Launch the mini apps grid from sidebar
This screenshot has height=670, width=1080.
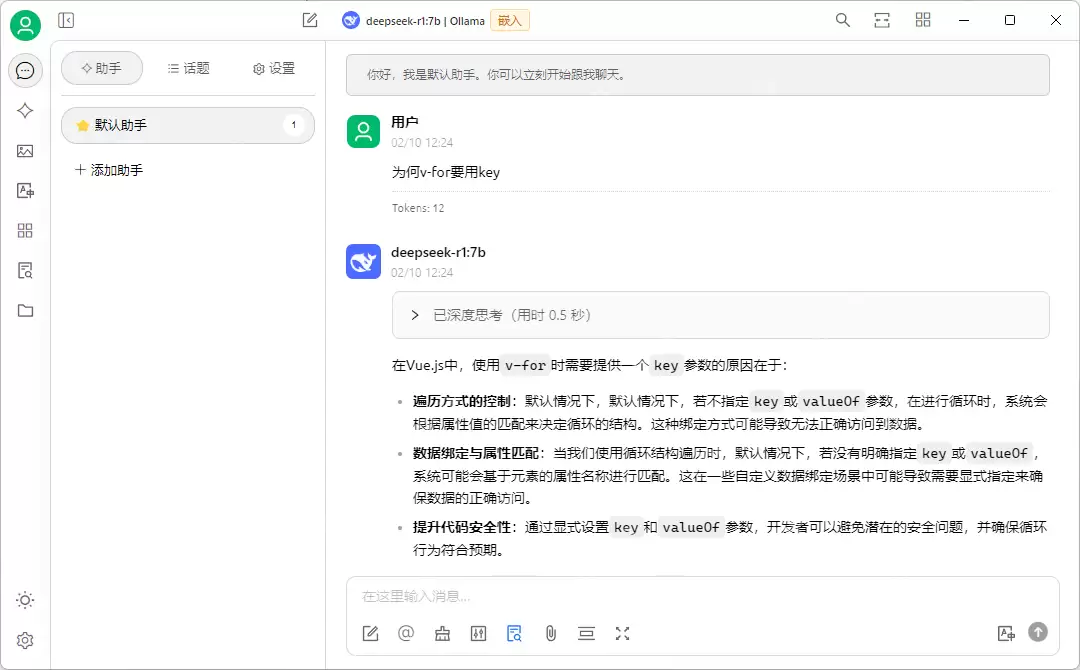point(25,231)
